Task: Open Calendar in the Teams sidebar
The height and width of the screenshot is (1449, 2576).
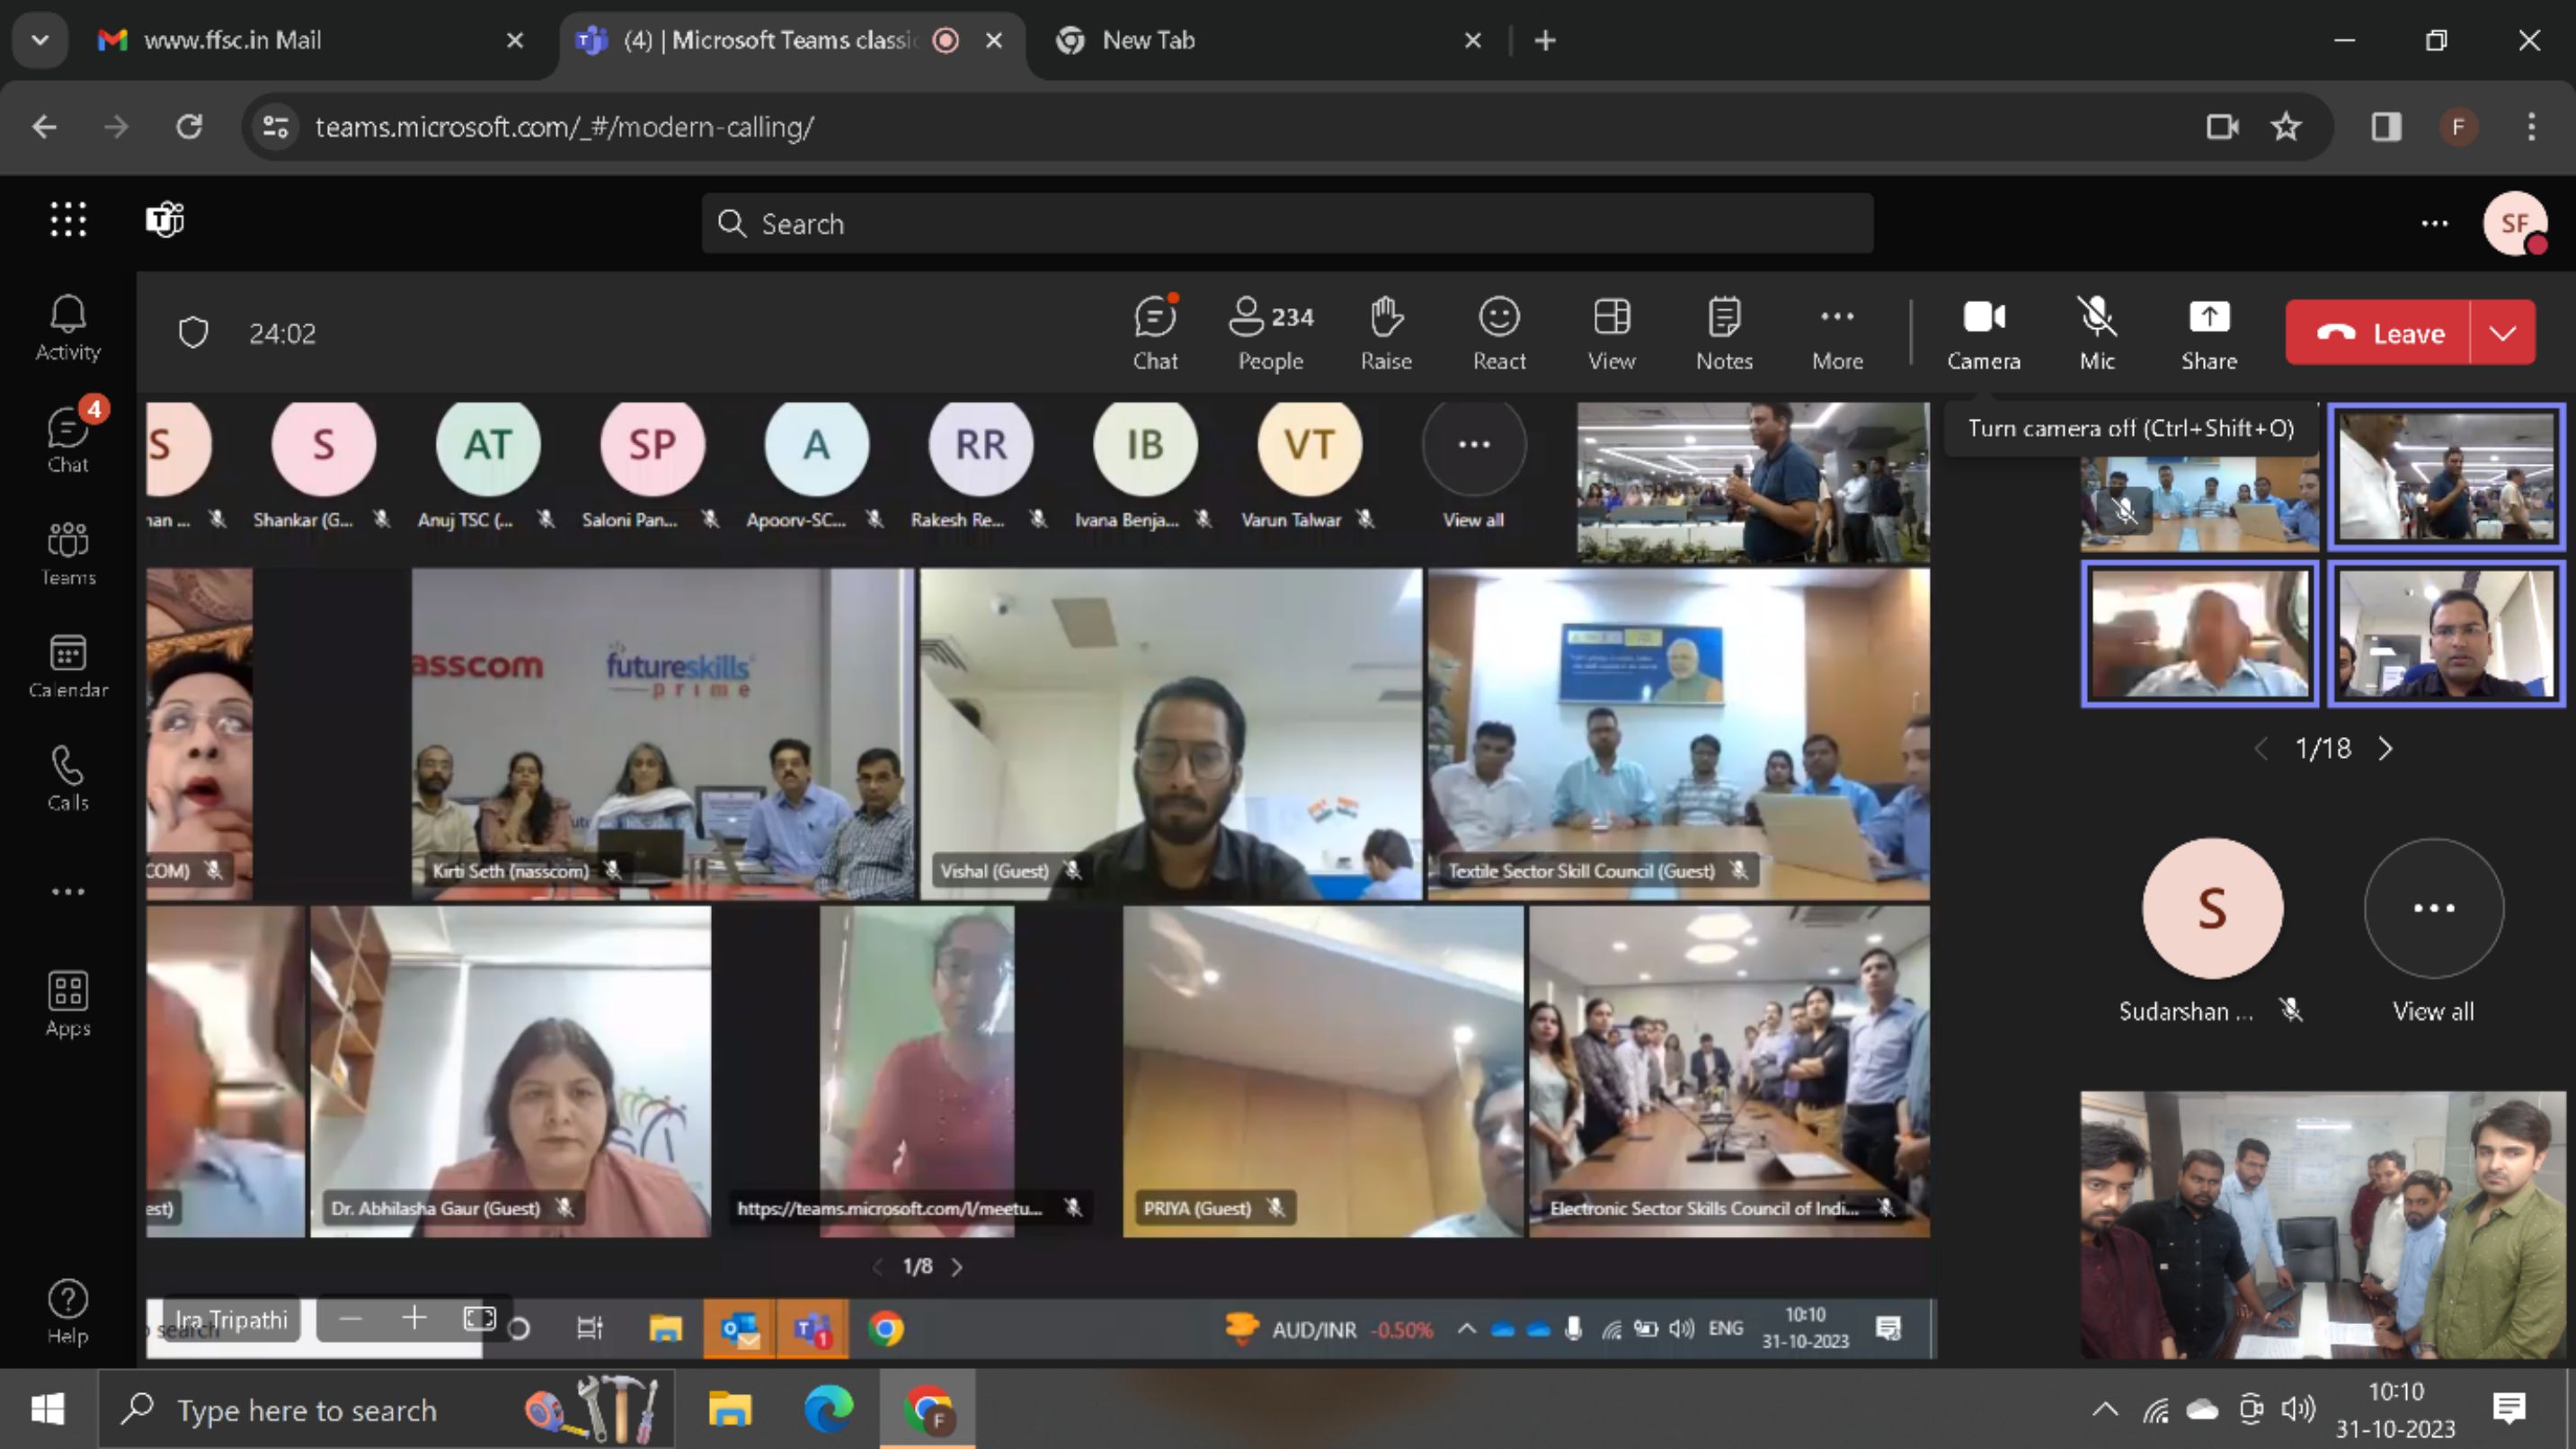Action: pos(68,665)
